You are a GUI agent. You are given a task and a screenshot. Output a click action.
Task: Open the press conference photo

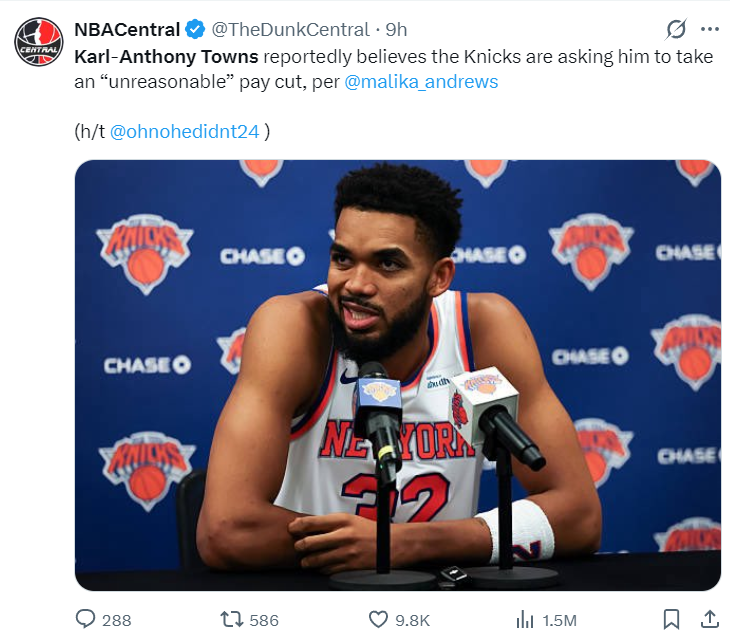click(398, 375)
